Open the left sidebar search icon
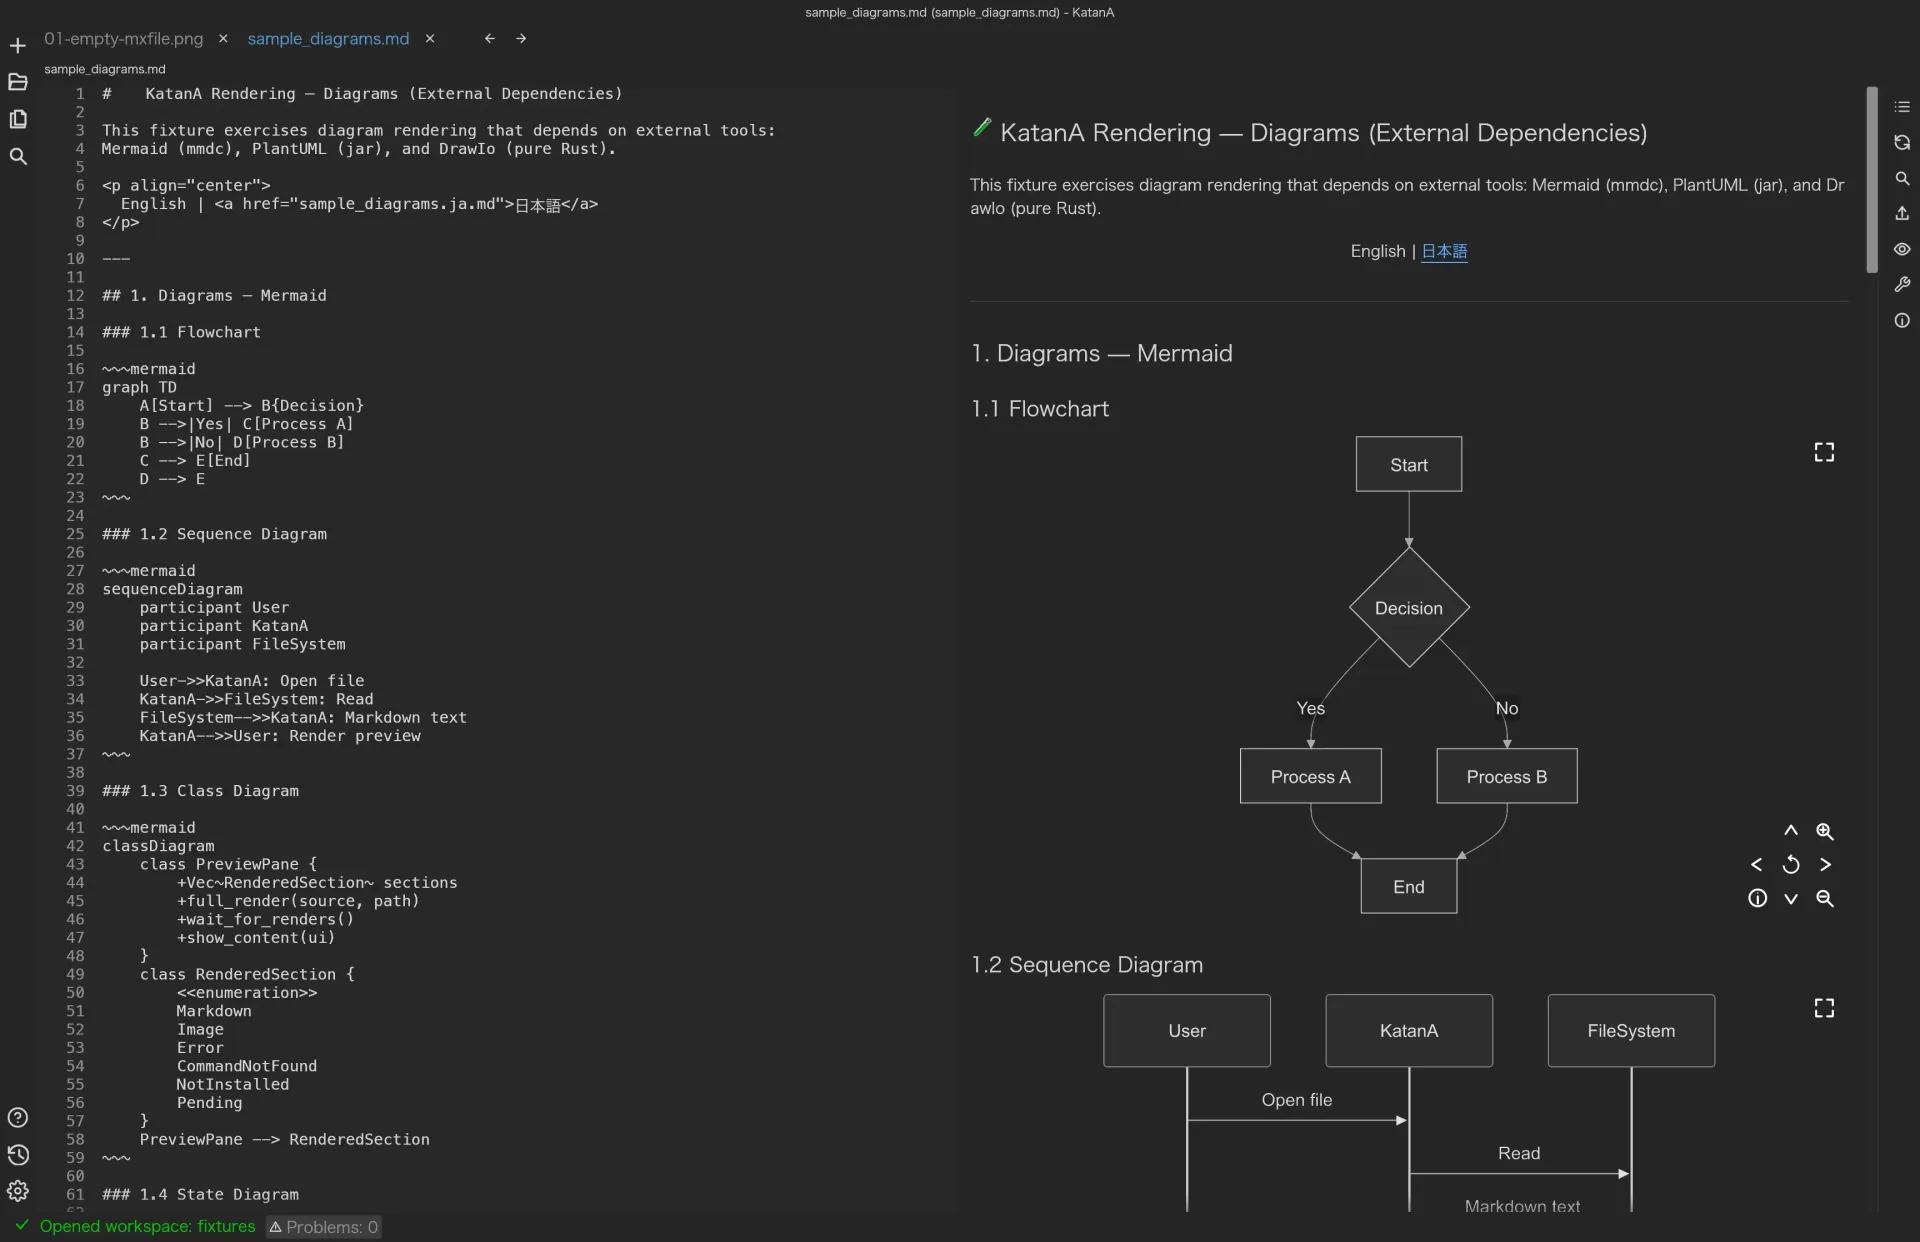 [x=17, y=156]
